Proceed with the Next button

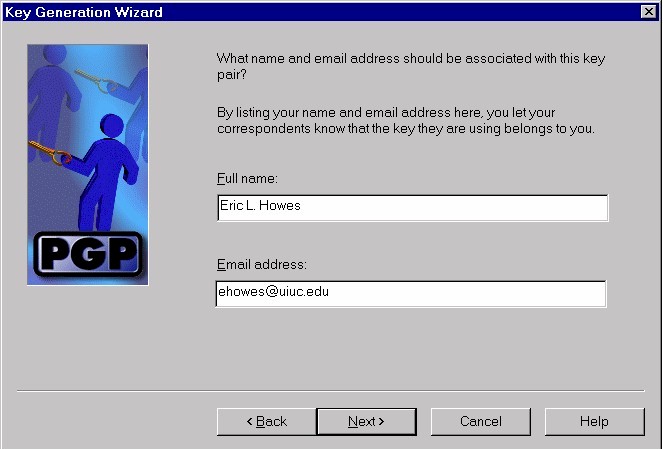(367, 422)
